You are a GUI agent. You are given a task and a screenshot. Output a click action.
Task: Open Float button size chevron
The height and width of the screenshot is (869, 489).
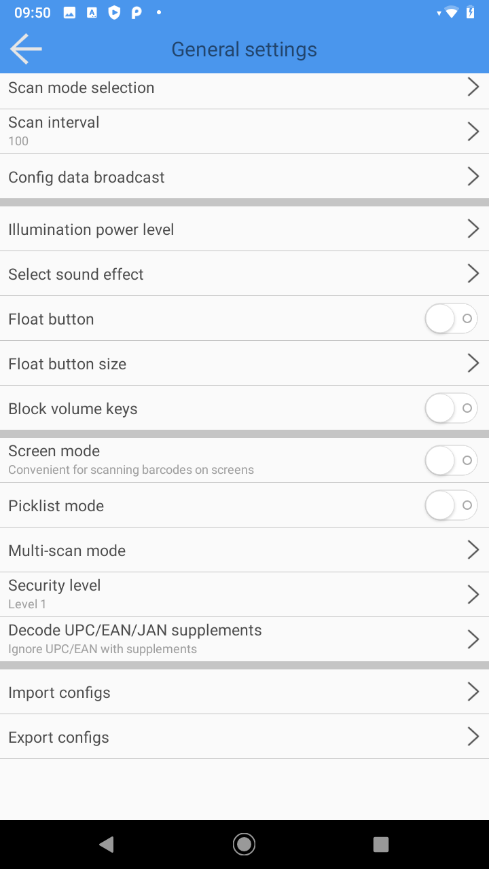(x=473, y=364)
